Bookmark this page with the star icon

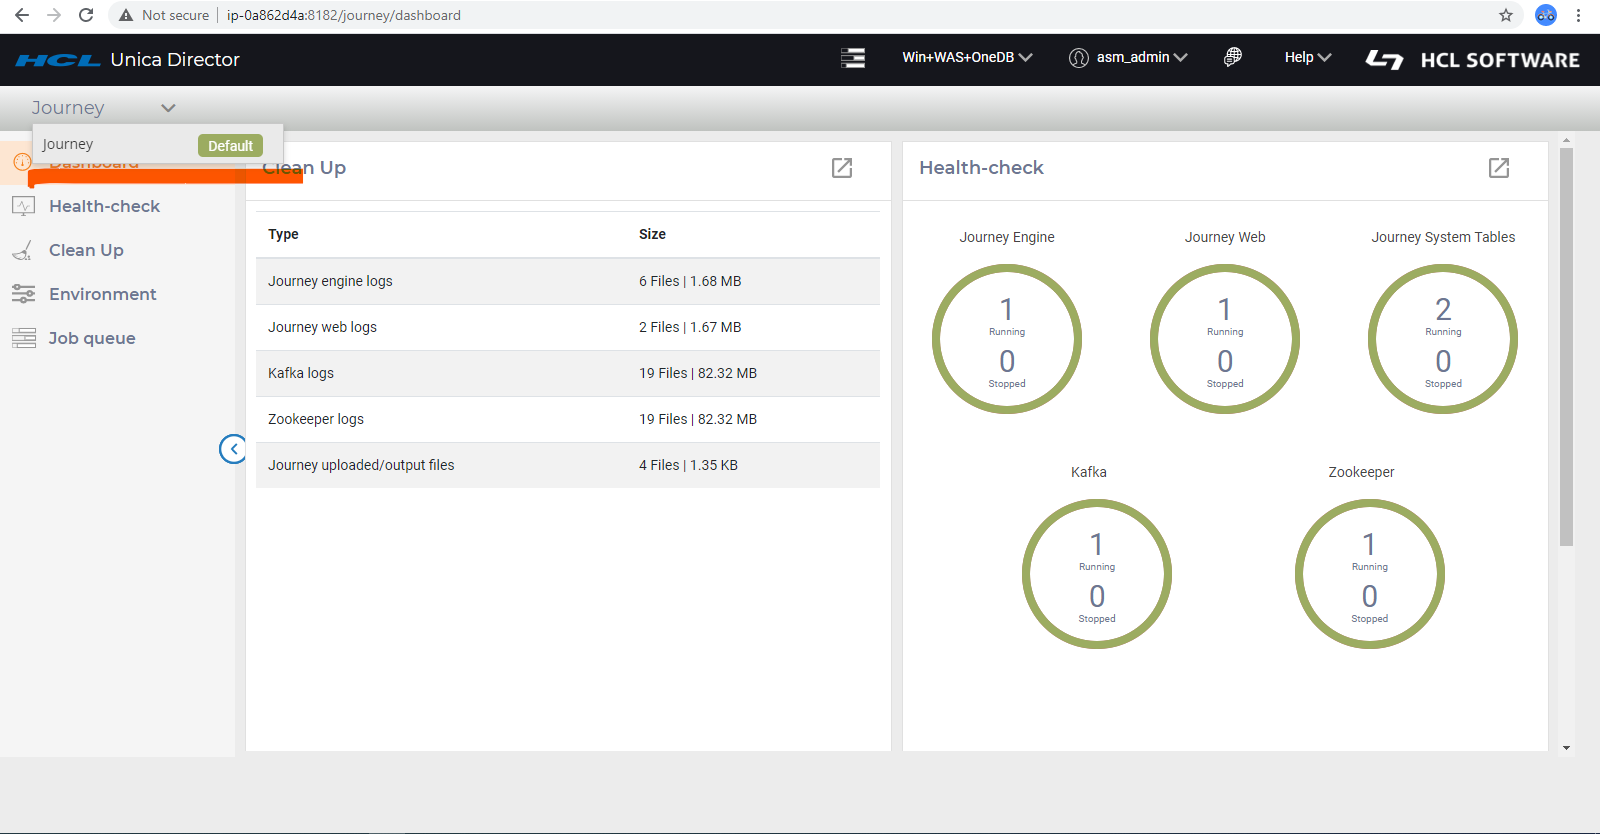click(1506, 15)
